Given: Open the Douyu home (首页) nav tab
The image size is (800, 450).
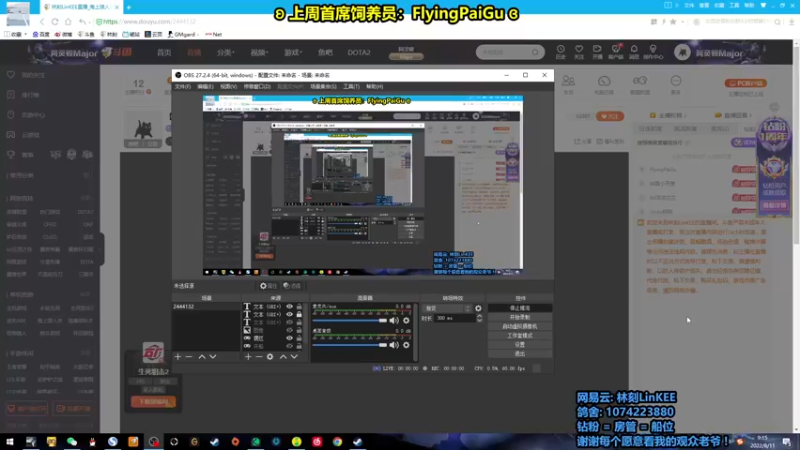Looking at the screenshot, I should (x=164, y=53).
